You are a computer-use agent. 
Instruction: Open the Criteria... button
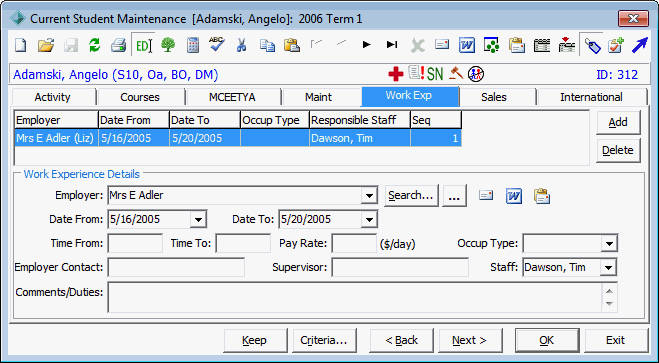click(x=324, y=340)
